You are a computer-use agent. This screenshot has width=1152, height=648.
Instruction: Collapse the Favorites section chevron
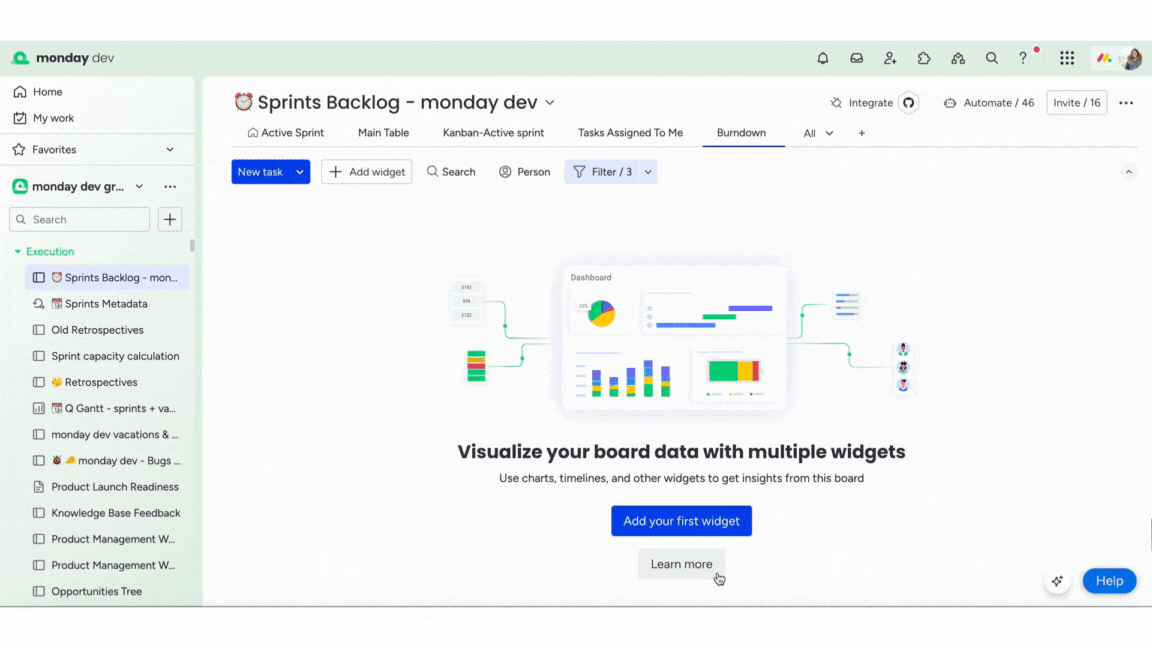coord(170,150)
